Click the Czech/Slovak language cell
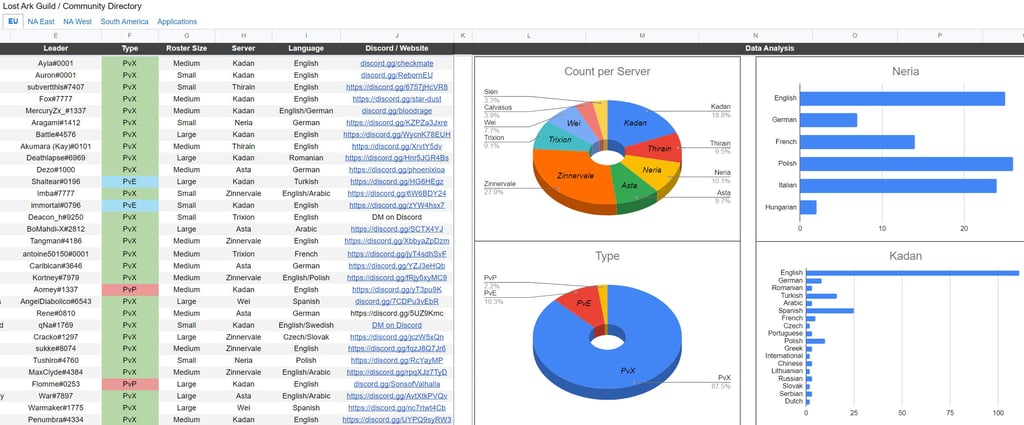Image resolution: width=1024 pixels, height=425 pixels. coord(306,337)
